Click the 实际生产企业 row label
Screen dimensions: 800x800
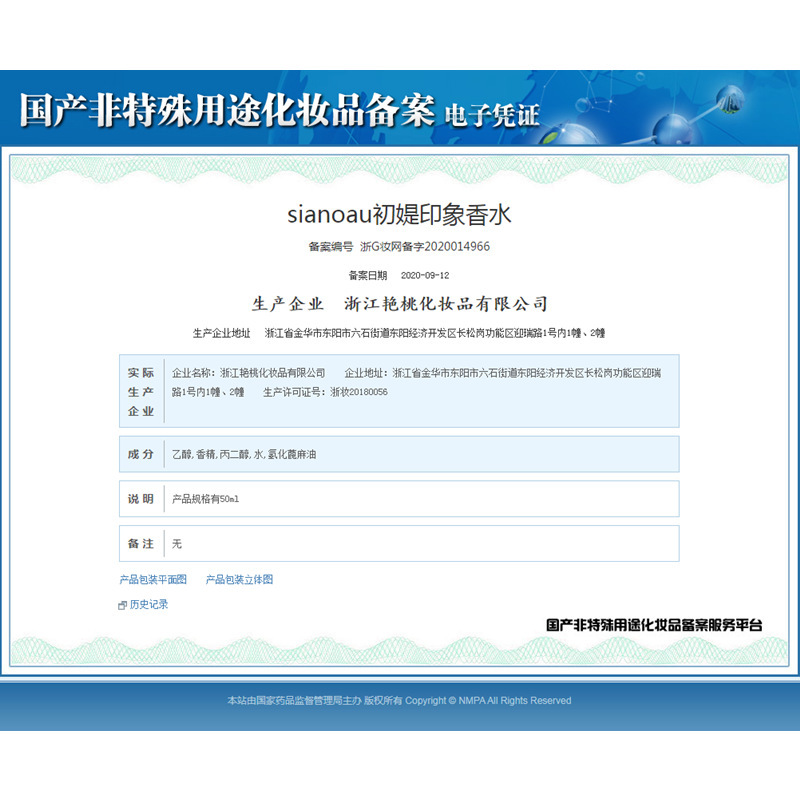(141, 392)
